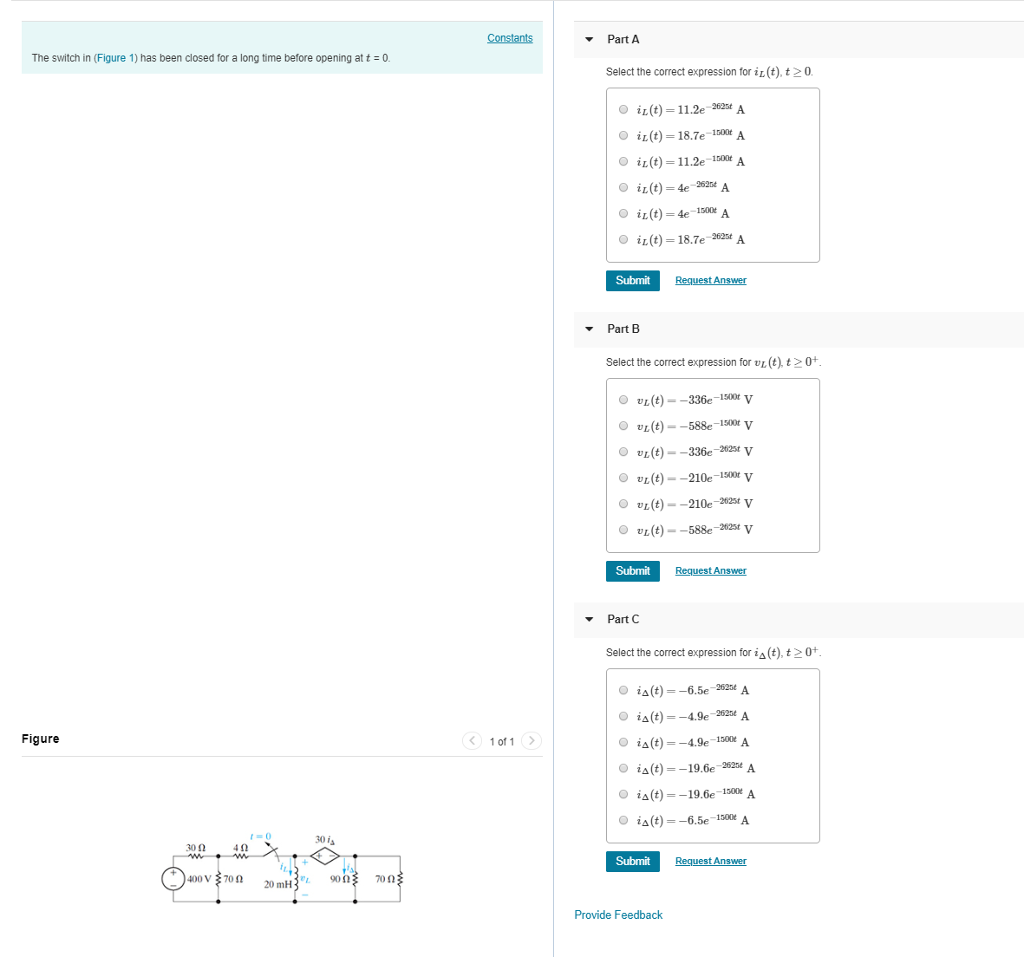This screenshot has width=1024, height=957.
Task: Select vL(t)=-588e^-2625t V option
Action: 623,530
